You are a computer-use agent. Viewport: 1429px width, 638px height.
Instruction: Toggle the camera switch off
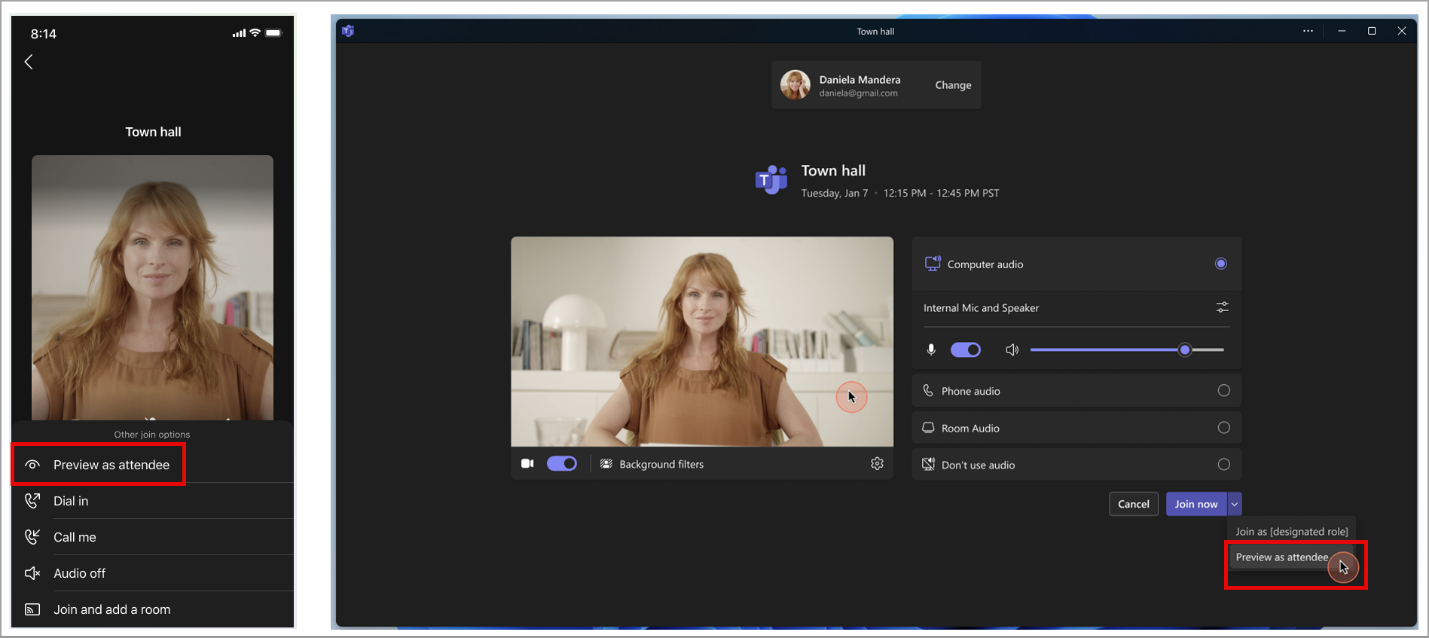[562, 464]
